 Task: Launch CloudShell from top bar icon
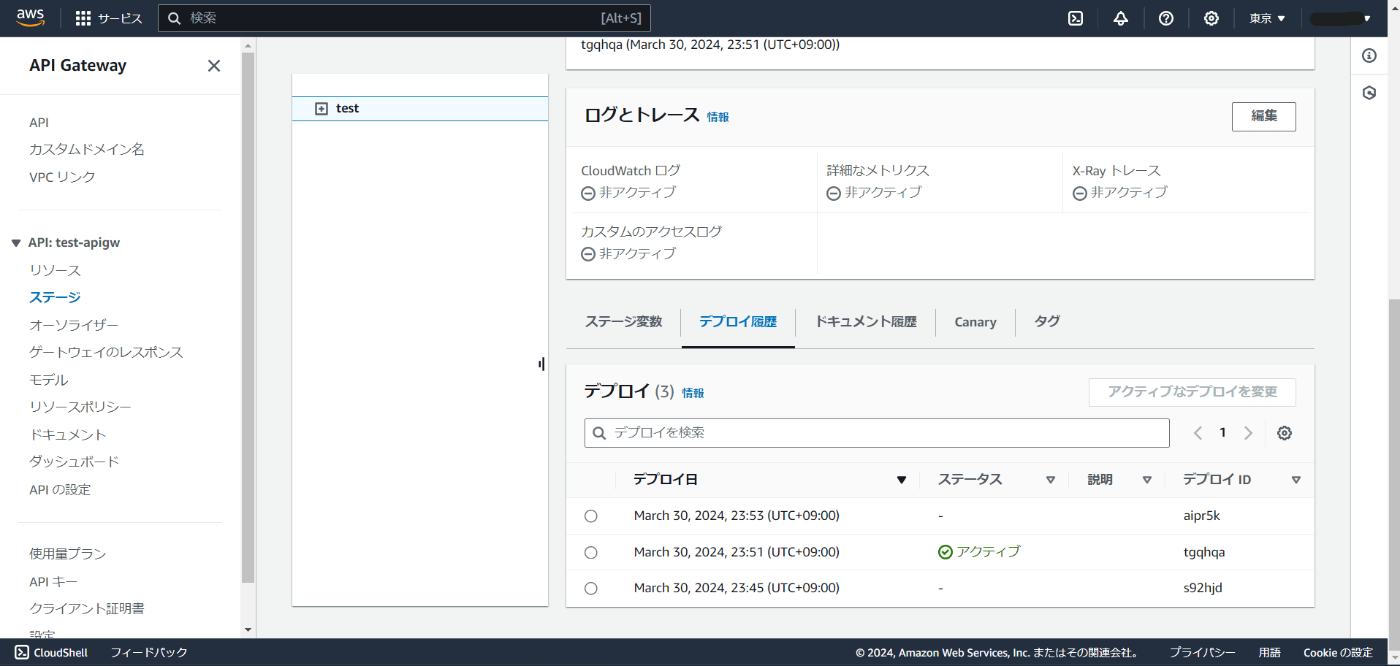coord(1076,18)
